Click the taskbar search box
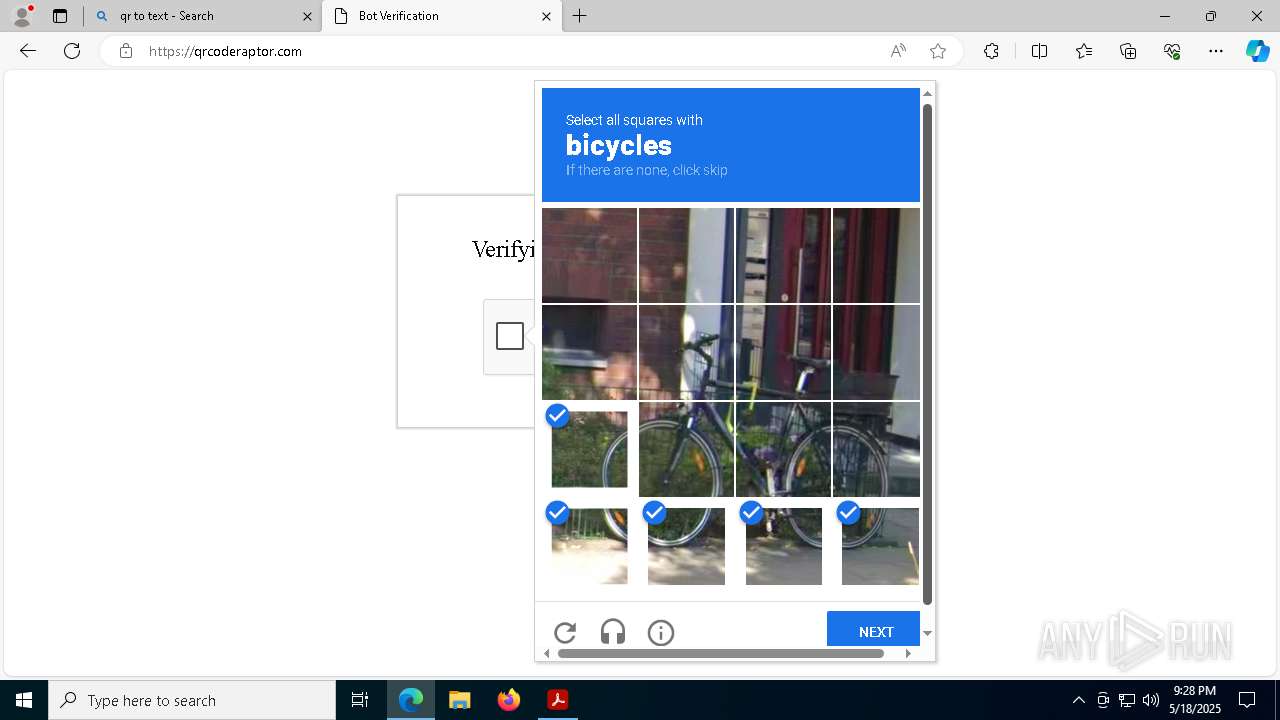 [x=192, y=700]
